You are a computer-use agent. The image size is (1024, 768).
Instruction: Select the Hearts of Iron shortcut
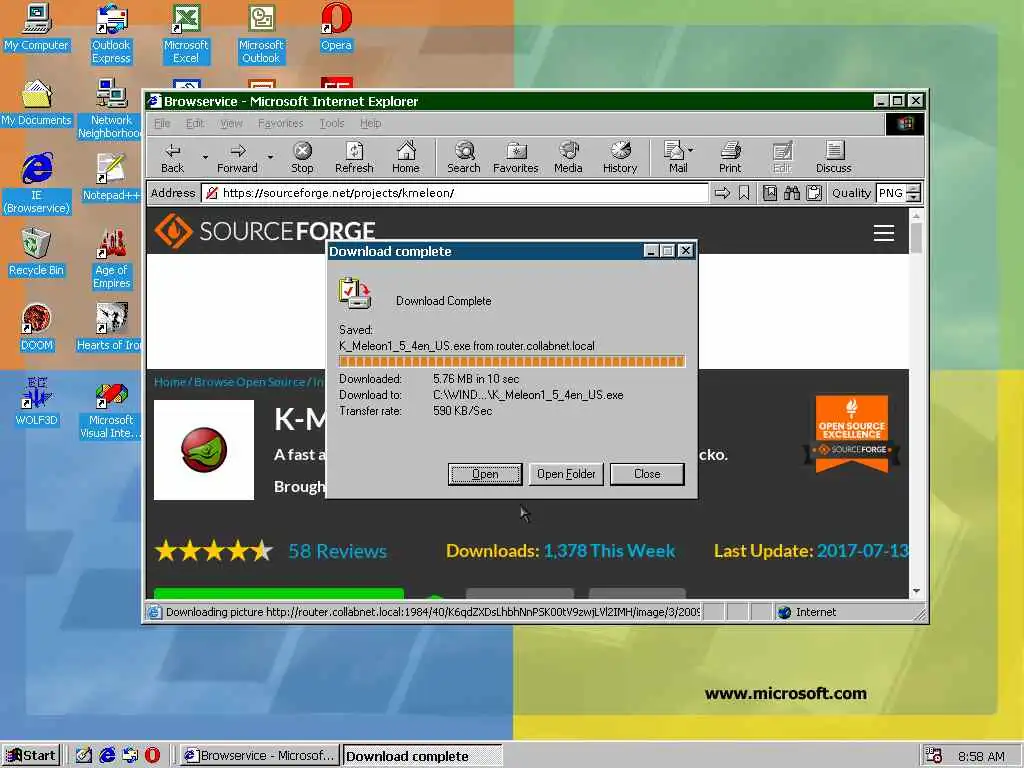[x=110, y=328]
